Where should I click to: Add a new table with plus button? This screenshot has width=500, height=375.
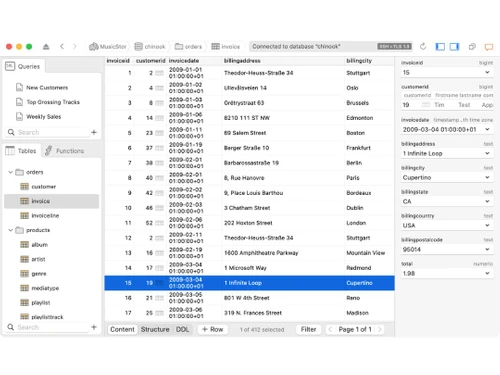pos(94,327)
